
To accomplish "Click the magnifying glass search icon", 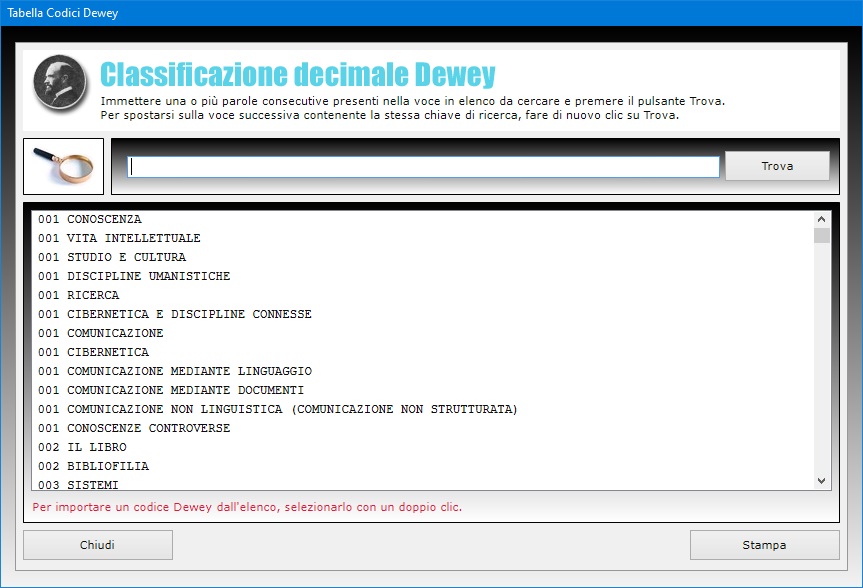I will coord(63,166).
